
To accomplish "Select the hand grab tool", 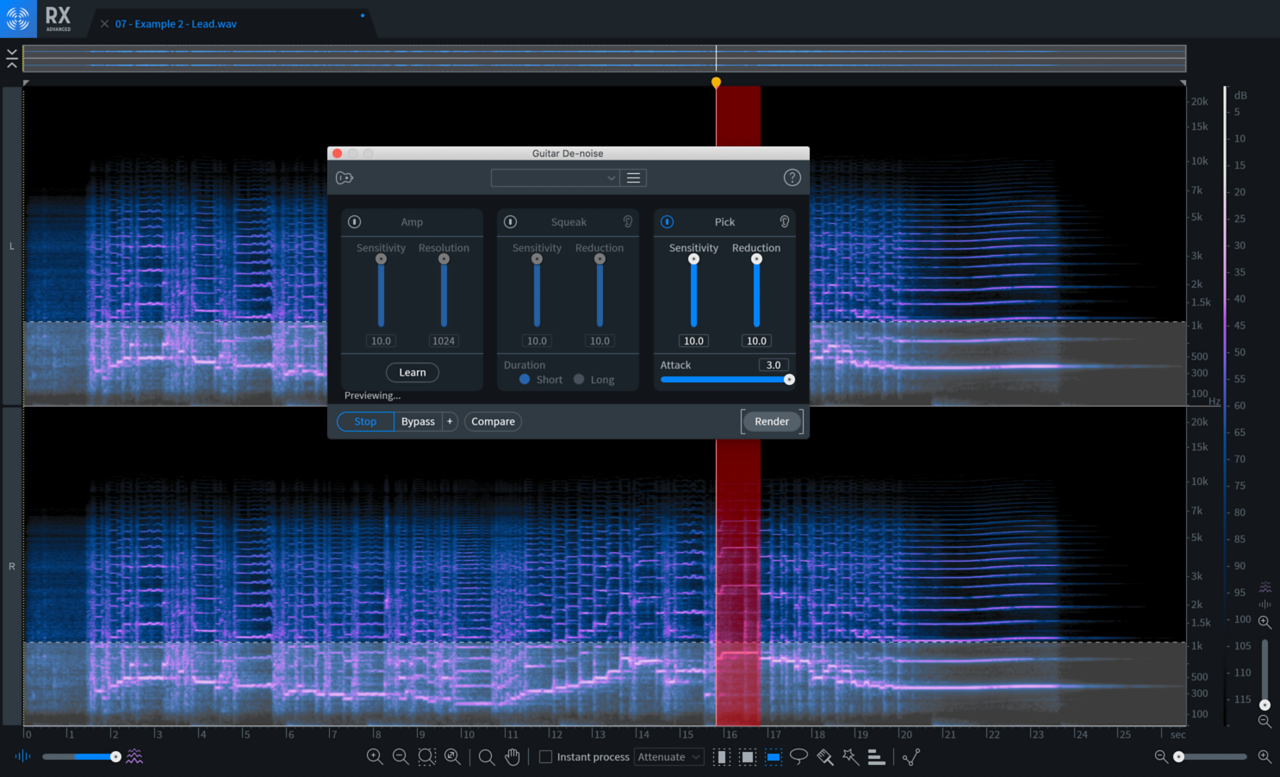I will point(512,757).
